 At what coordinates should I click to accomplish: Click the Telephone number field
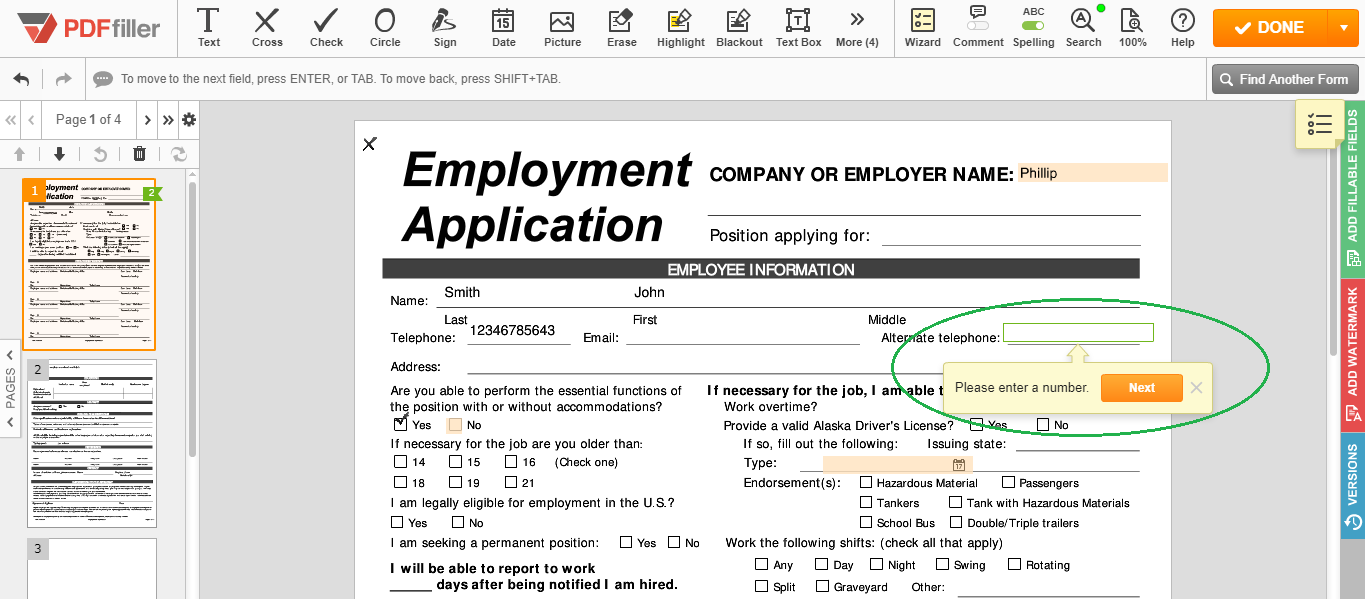point(519,332)
